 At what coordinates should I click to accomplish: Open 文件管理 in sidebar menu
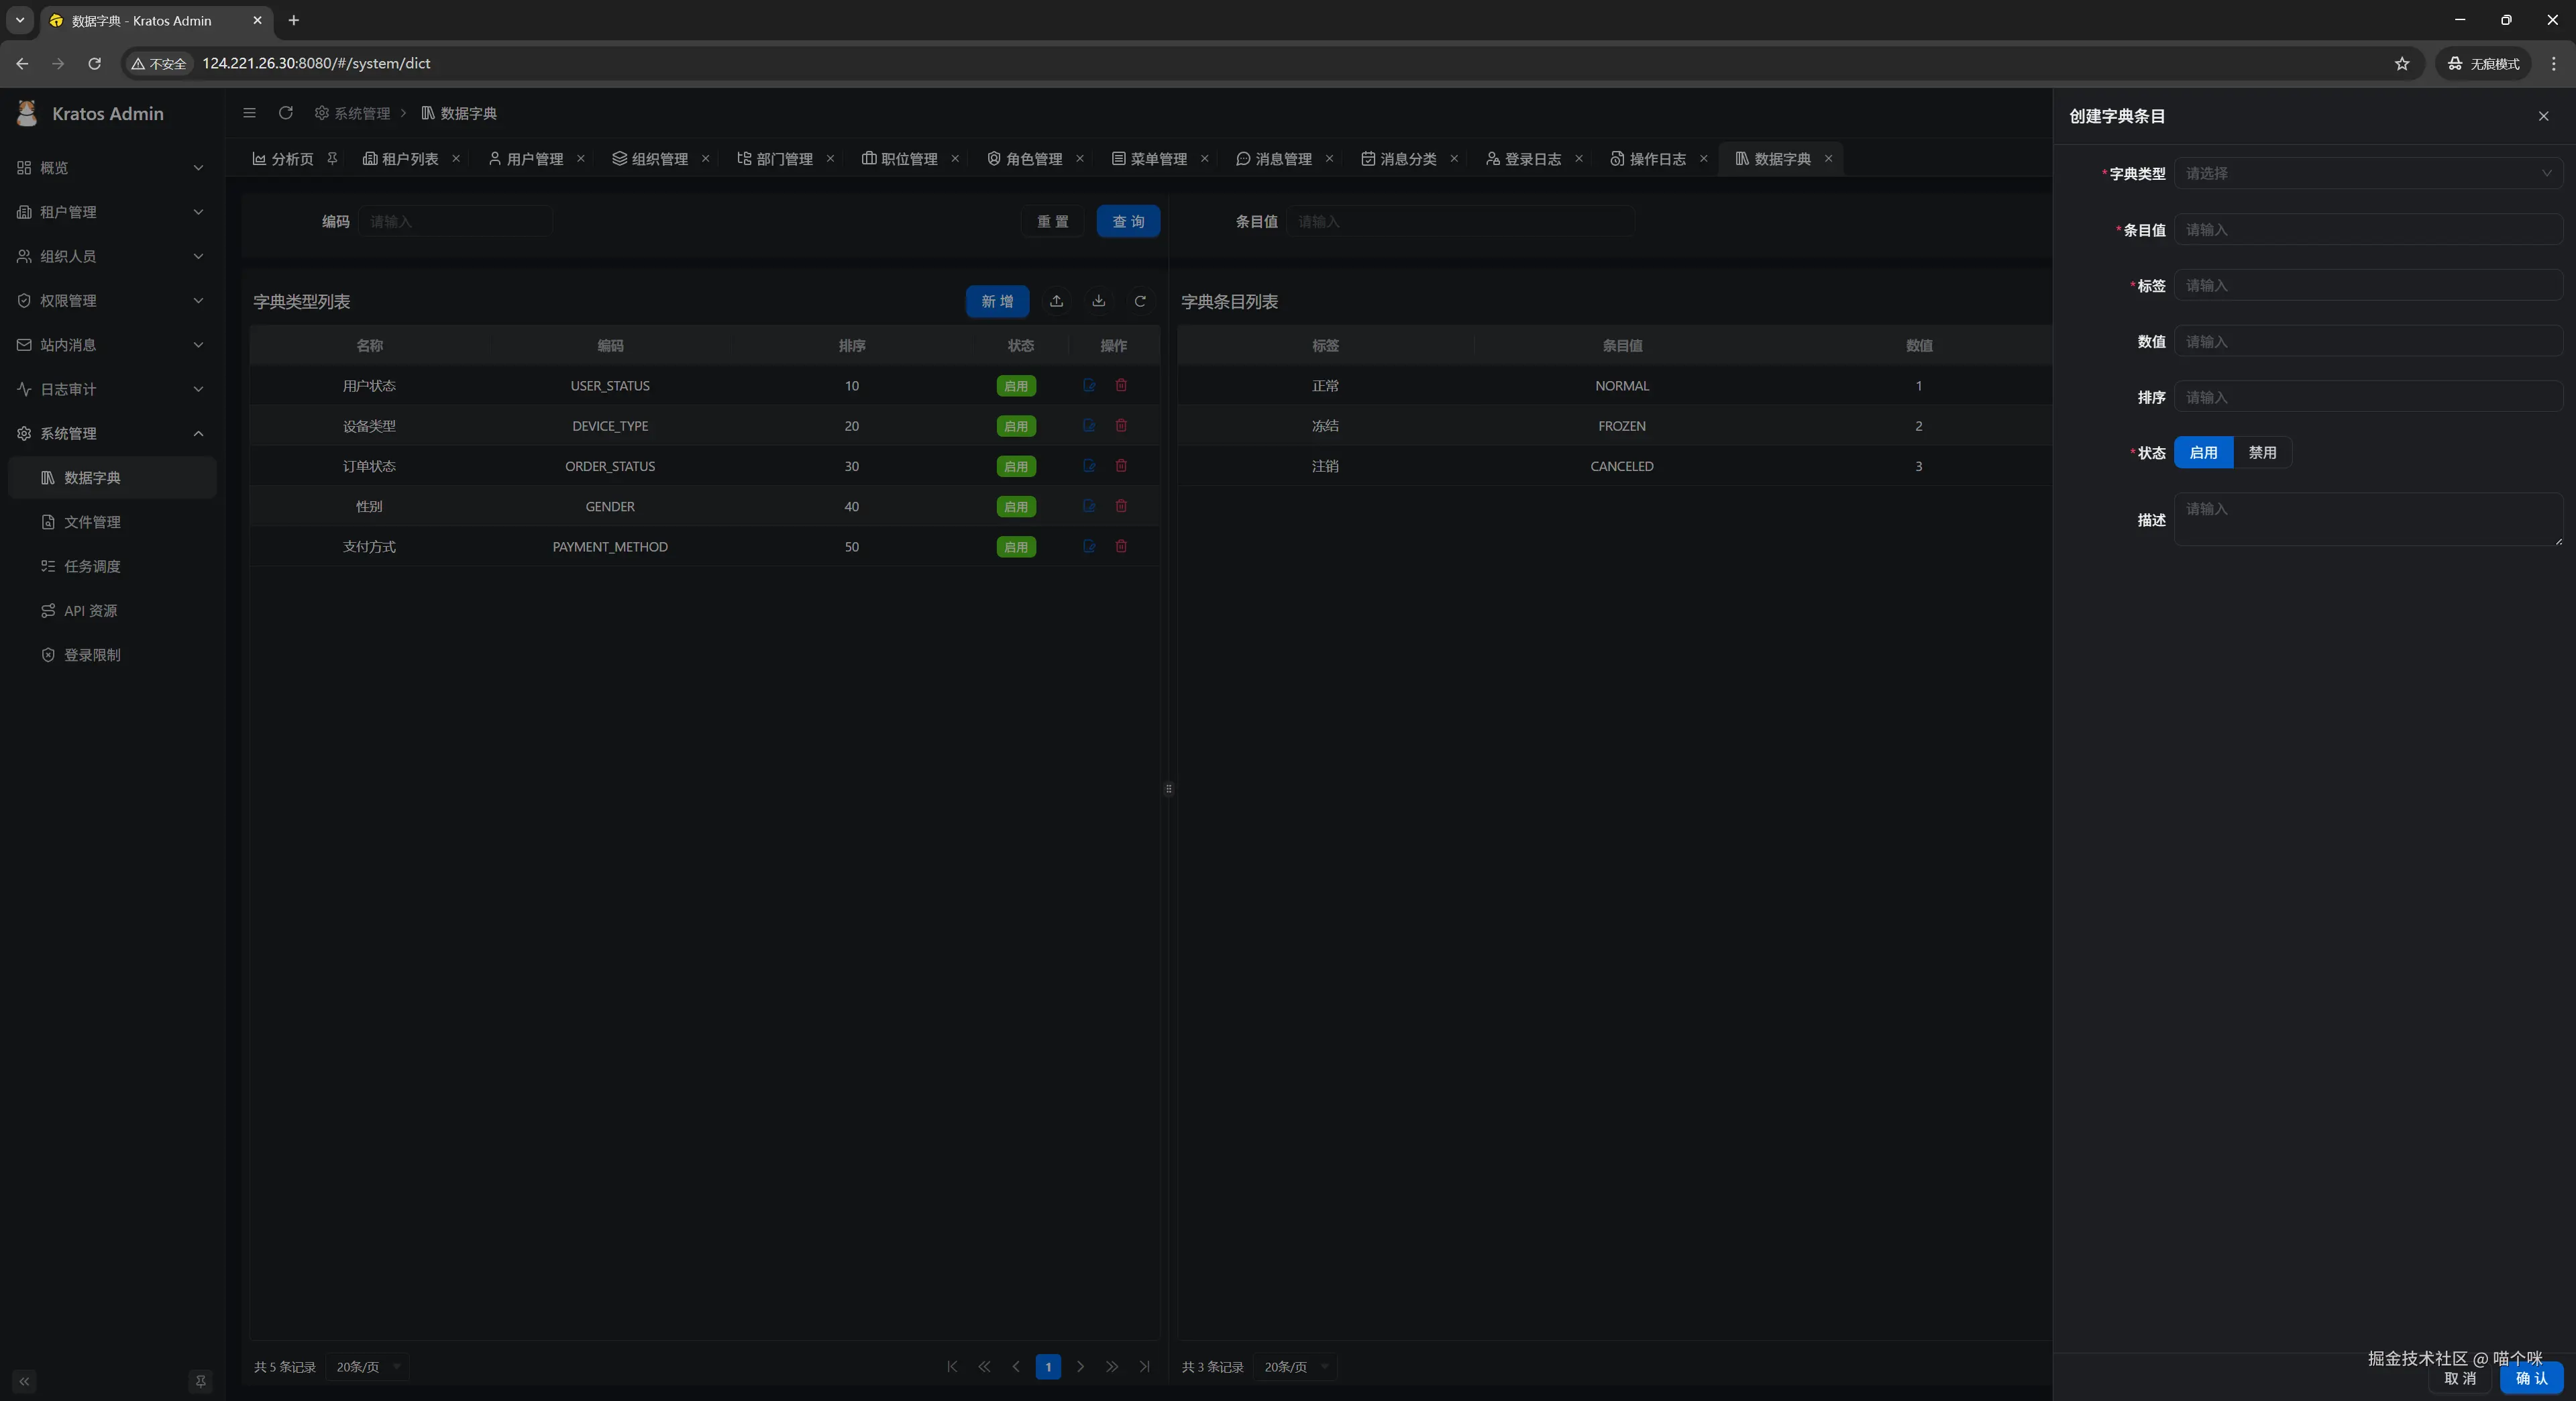(92, 522)
